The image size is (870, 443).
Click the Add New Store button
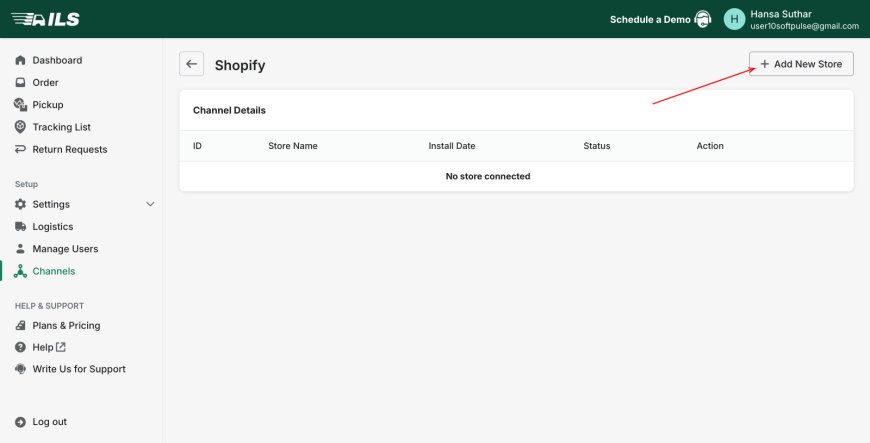(801, 64)
